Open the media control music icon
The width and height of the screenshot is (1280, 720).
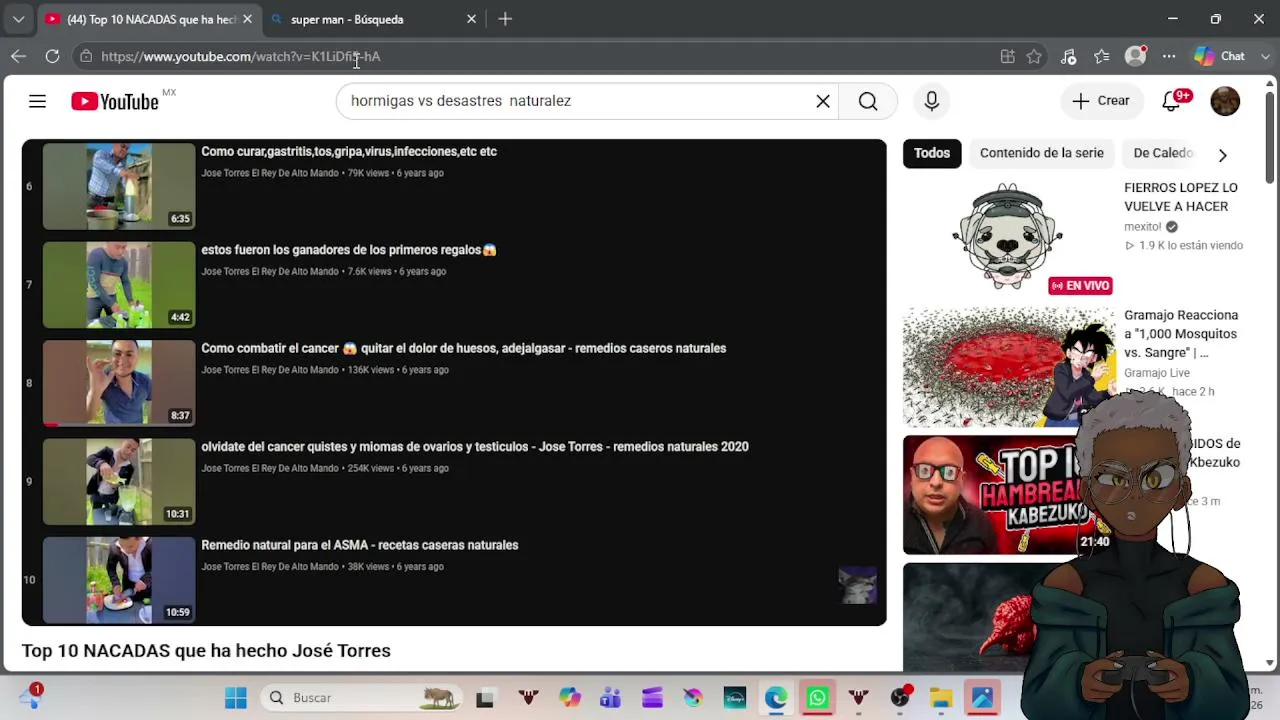pos(1068,56)
